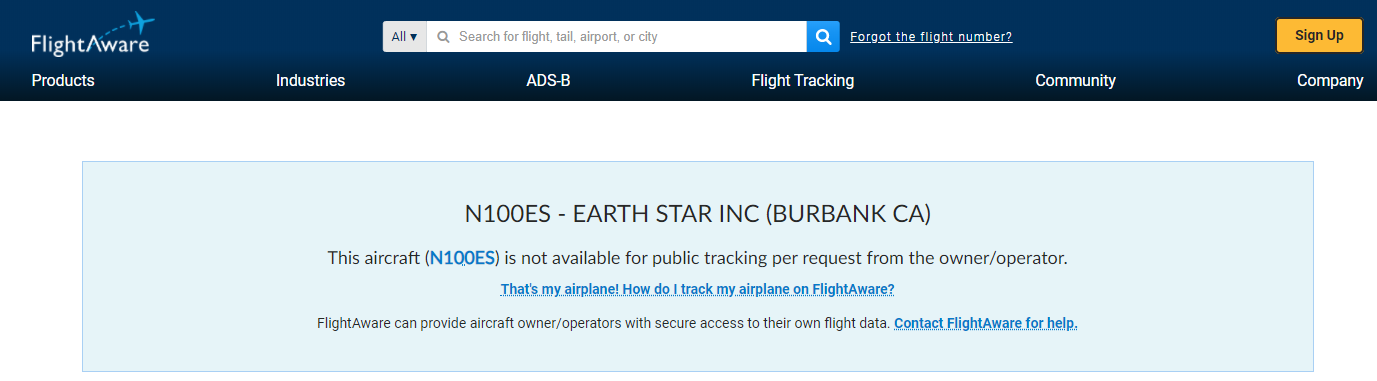Click the blue magnifier search button
The height and width of the screenshot is (381, 1377).
pyautogui.click(x=823, y=37)
